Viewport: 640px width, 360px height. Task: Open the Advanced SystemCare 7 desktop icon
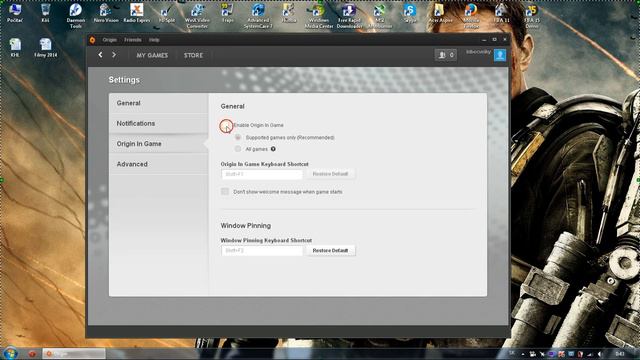pos(258,16)
